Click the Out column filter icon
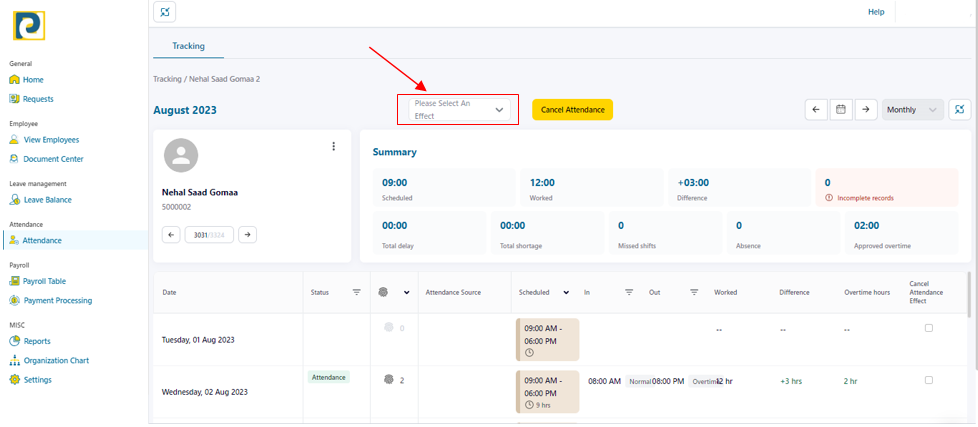978x427 pixels. 694,292
